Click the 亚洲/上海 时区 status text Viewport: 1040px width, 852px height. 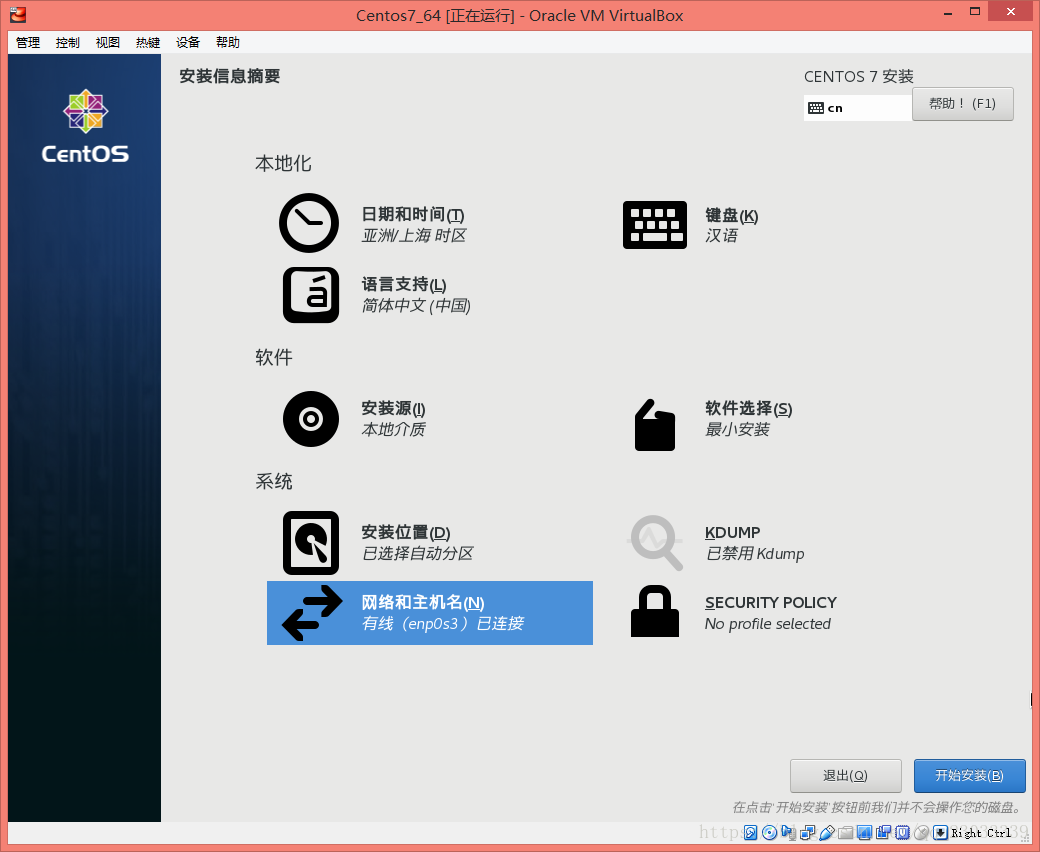[x=414, y=235]
